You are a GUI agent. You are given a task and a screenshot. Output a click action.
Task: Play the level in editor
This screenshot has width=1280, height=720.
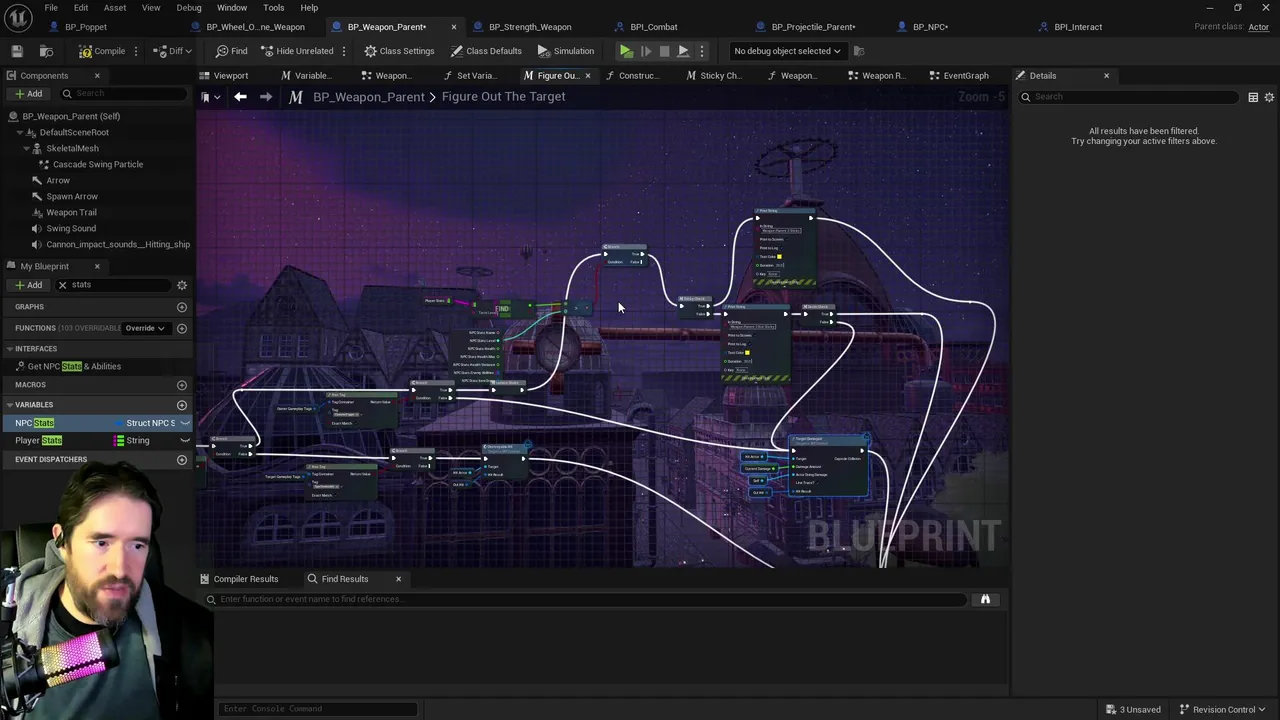(x=626, y=51)
